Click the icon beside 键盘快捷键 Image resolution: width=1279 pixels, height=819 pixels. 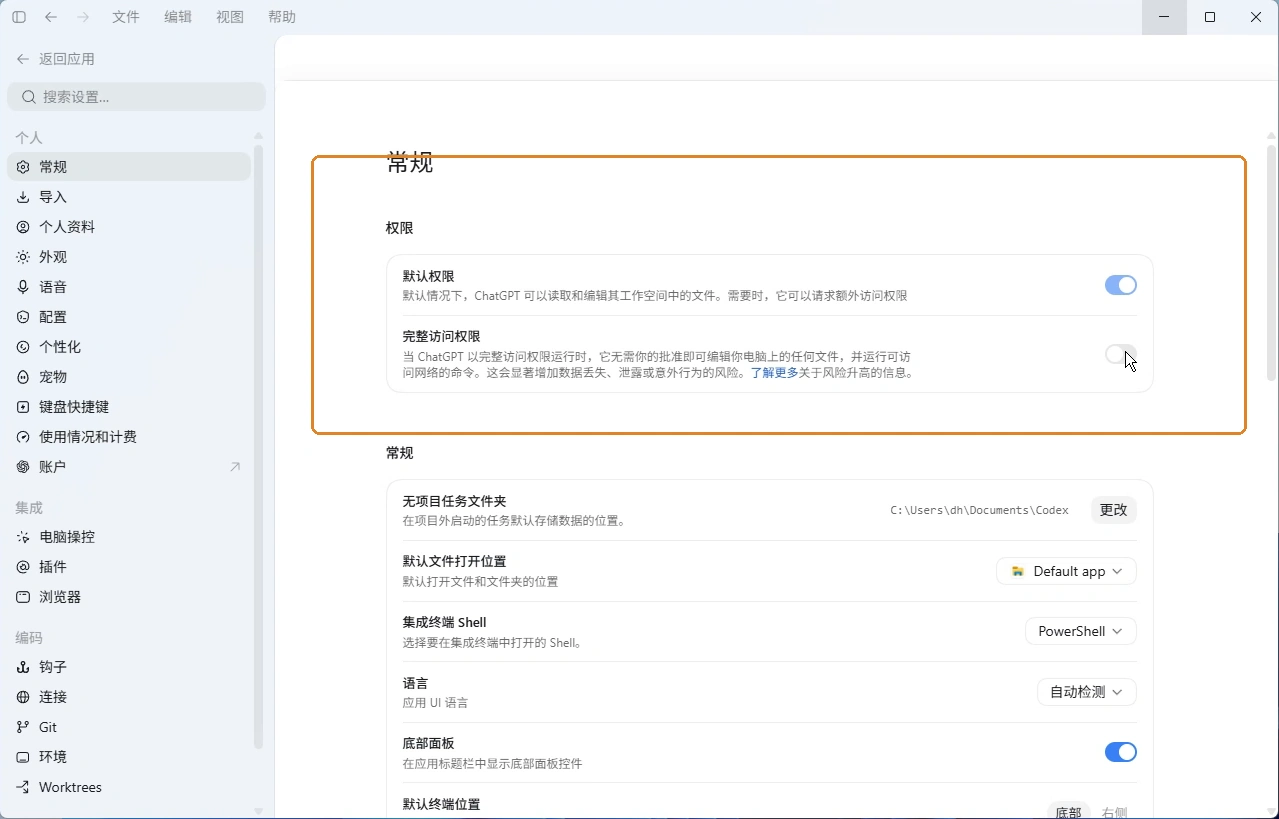point(23,407)
